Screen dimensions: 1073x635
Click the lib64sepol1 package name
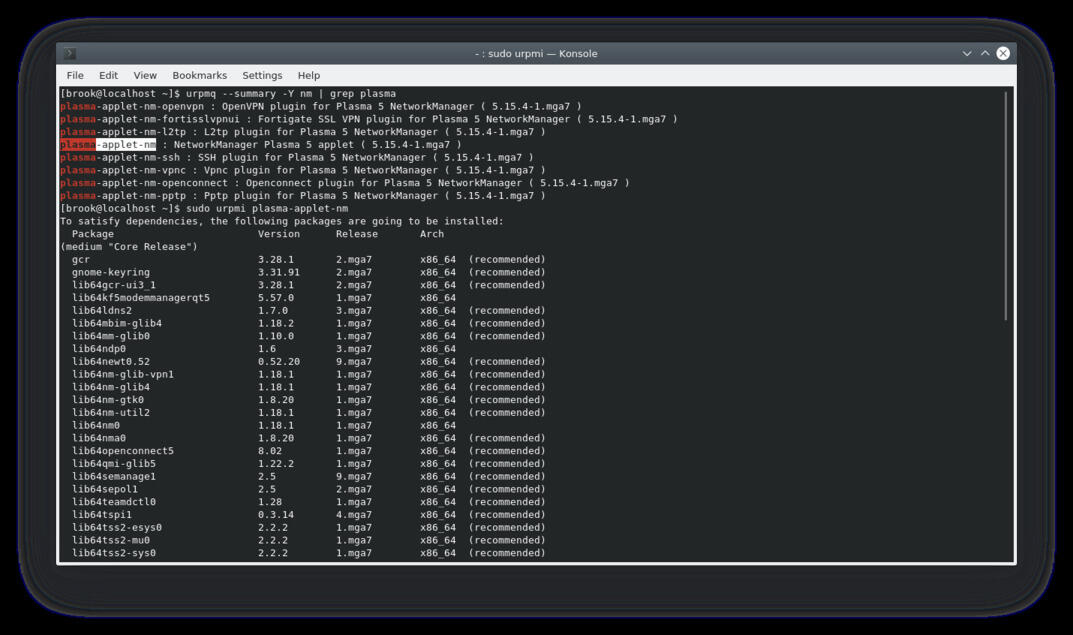105,489
